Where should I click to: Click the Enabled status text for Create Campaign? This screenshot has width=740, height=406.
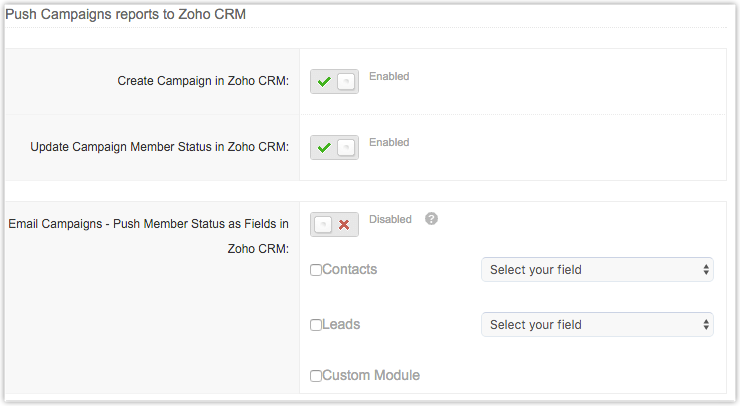[x=389, y=76]
